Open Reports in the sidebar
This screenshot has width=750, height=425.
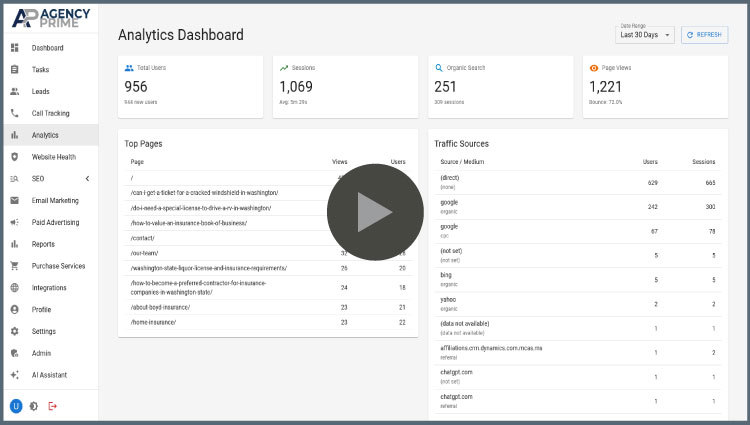(43, 244)
